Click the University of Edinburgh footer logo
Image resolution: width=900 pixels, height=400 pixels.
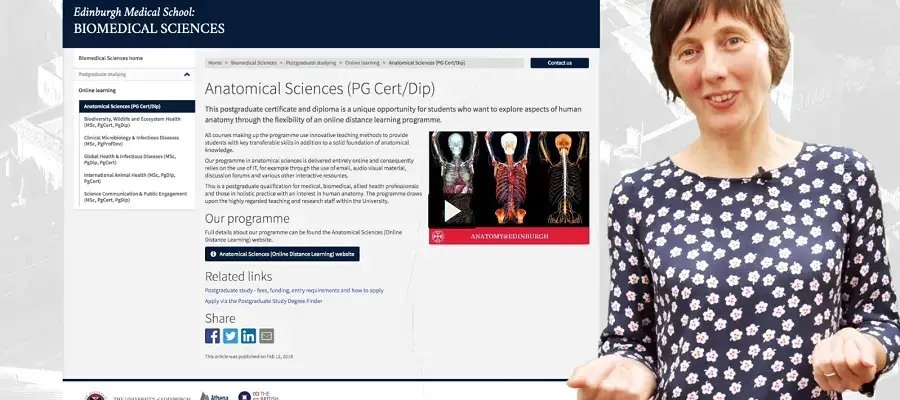pyautogui.click(x=137, y=397)
